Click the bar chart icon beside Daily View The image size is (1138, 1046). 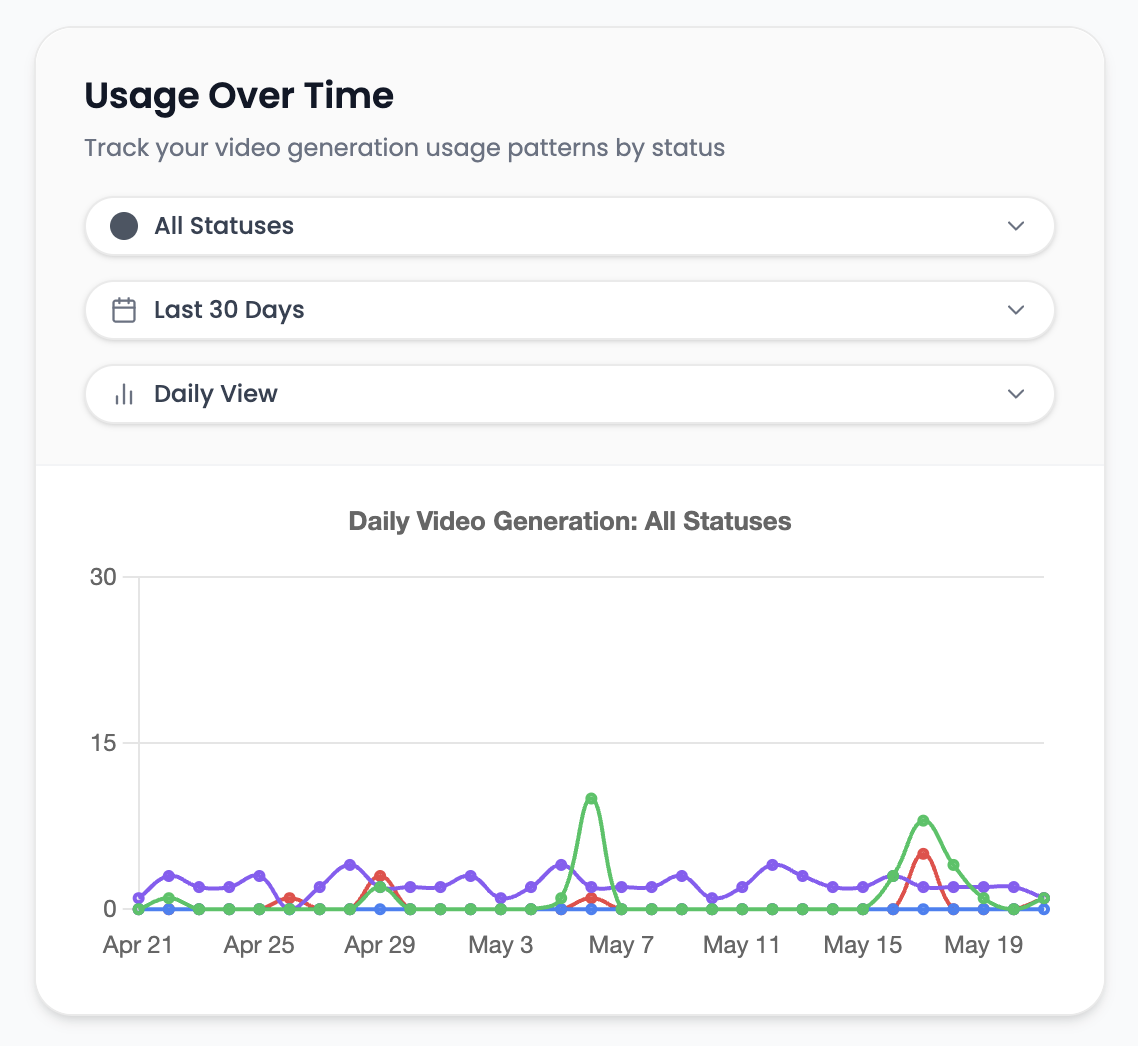(123, 394)
